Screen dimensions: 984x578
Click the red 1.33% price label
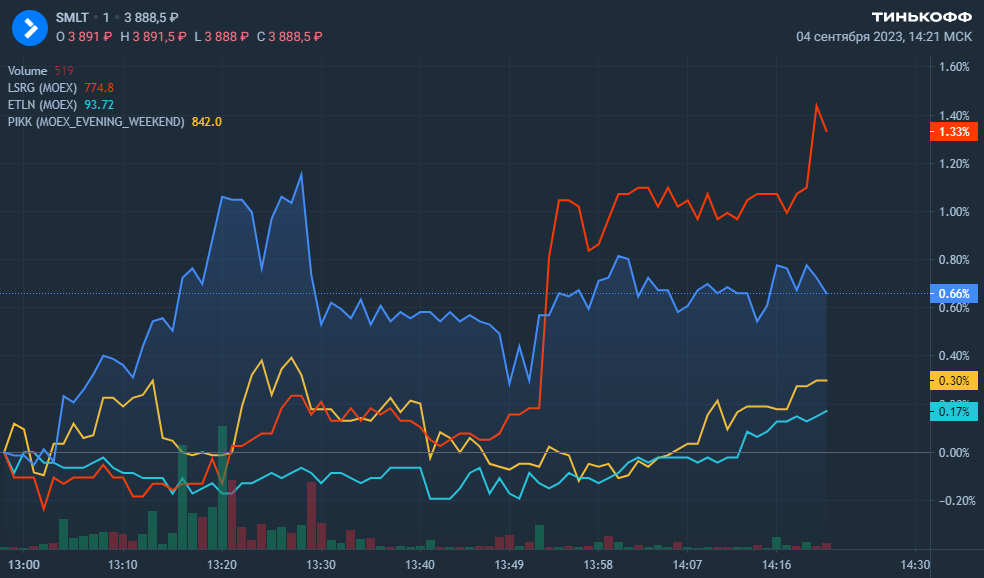(x=955, y=132)
